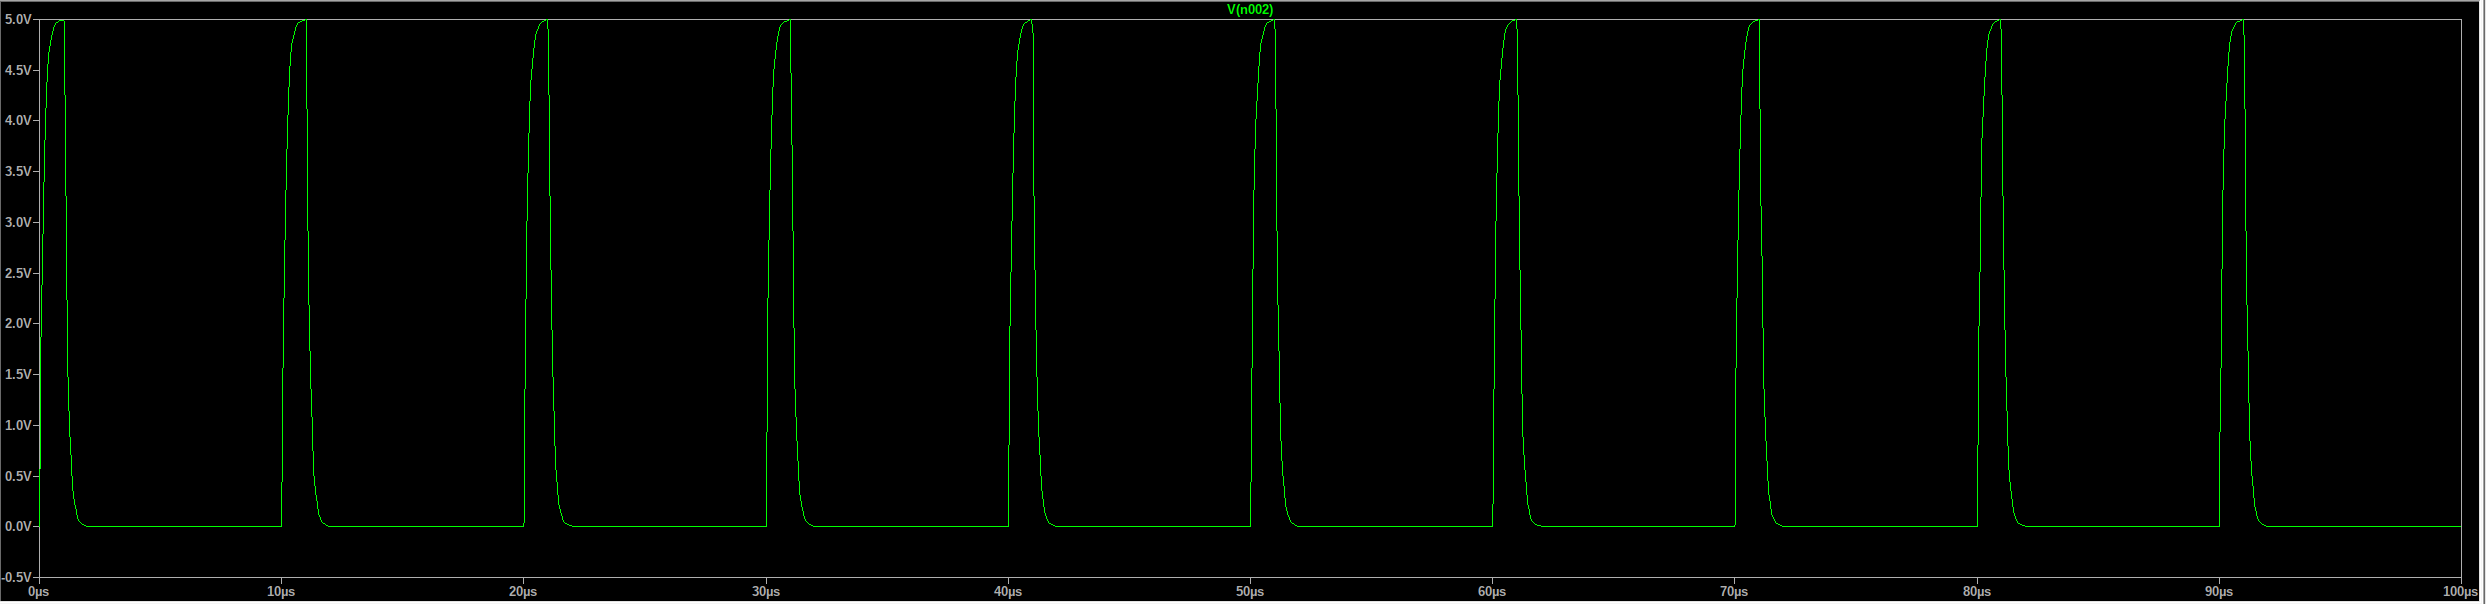Image resolution: width=2486 pixels, height=604 pixels.
Task: Click the V(n002) trace label
Action: (1250, 10)
